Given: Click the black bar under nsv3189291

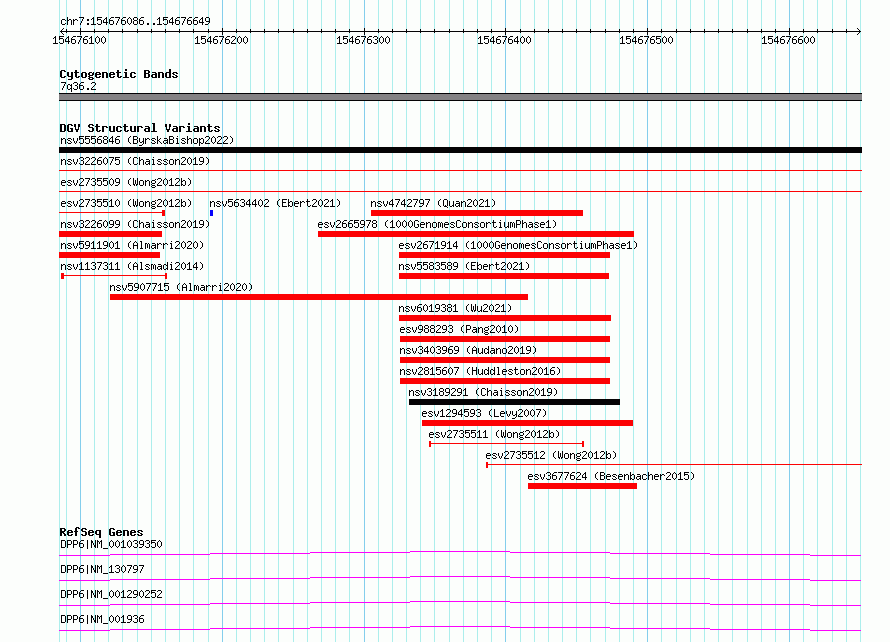Looking at the screenshot, I should click(x=514, y=402).
